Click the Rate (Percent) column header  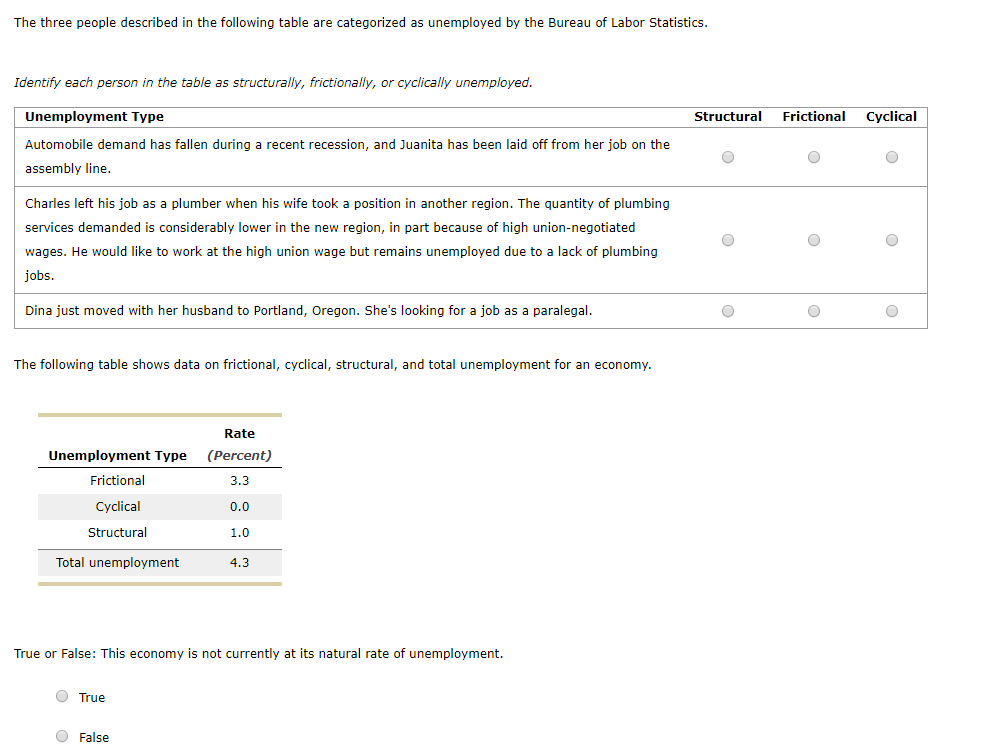click(240, 443)
